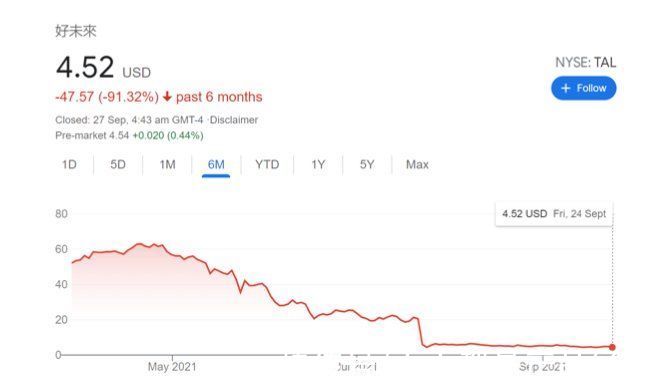The image size is (660, 386).
Task: Click the May 2021 axis label
Action: 172,367
